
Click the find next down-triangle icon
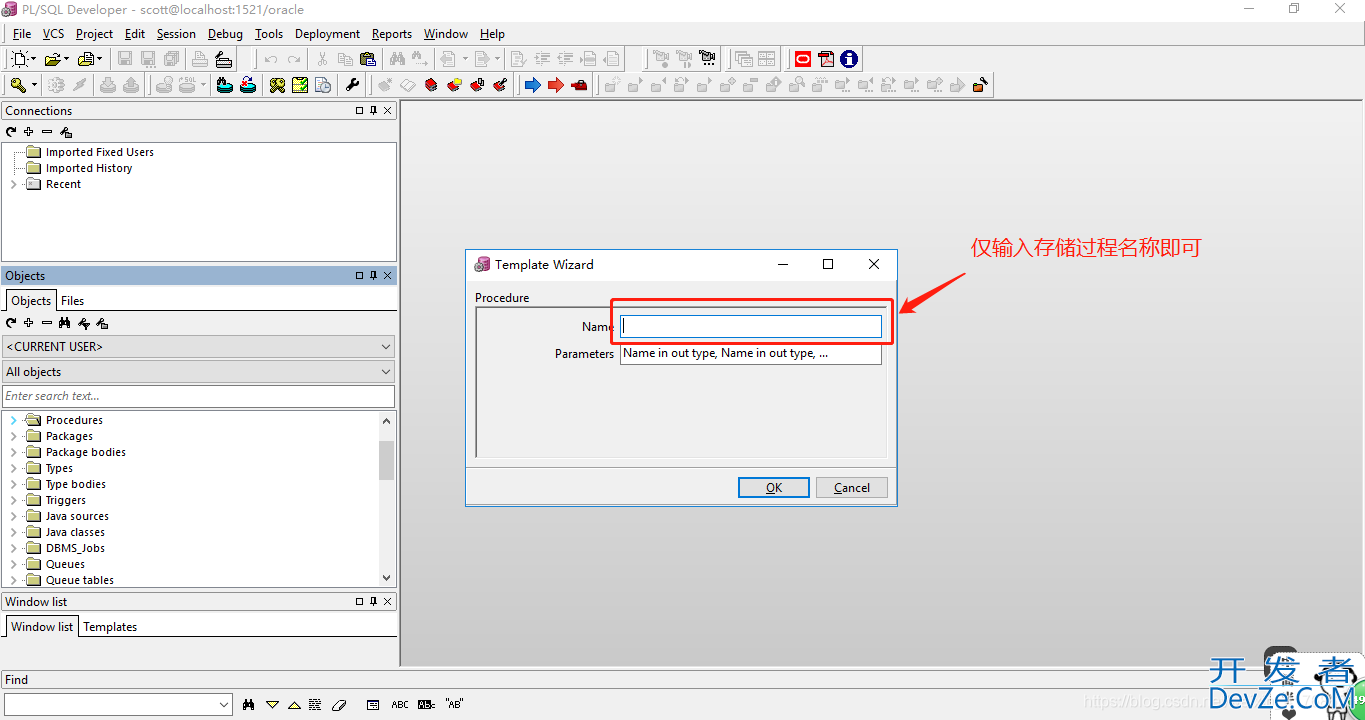tap(272, 704)
